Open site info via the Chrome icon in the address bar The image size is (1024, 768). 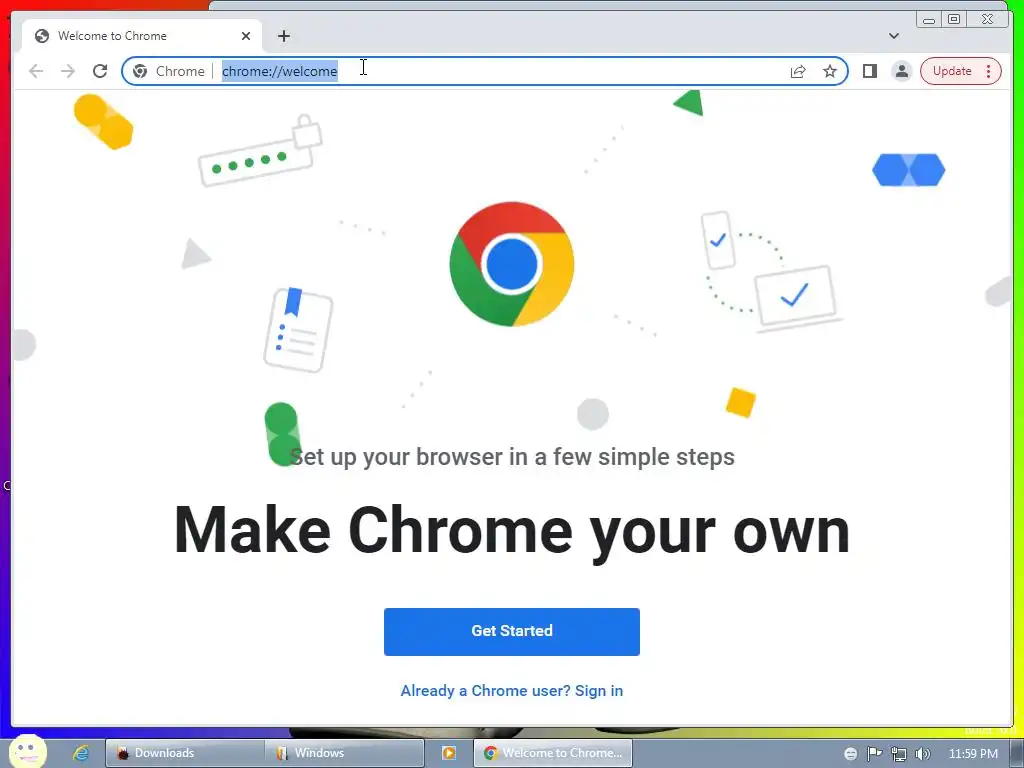tap(140, 71)
